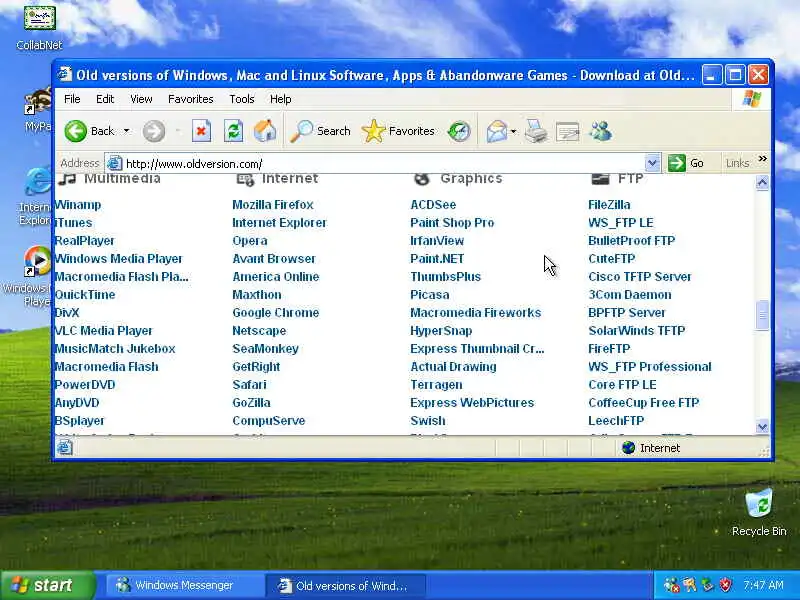The width and height of the screenshot is (800, 600).
Task: Open the CuteFTP link
Action: click(612, 259)
